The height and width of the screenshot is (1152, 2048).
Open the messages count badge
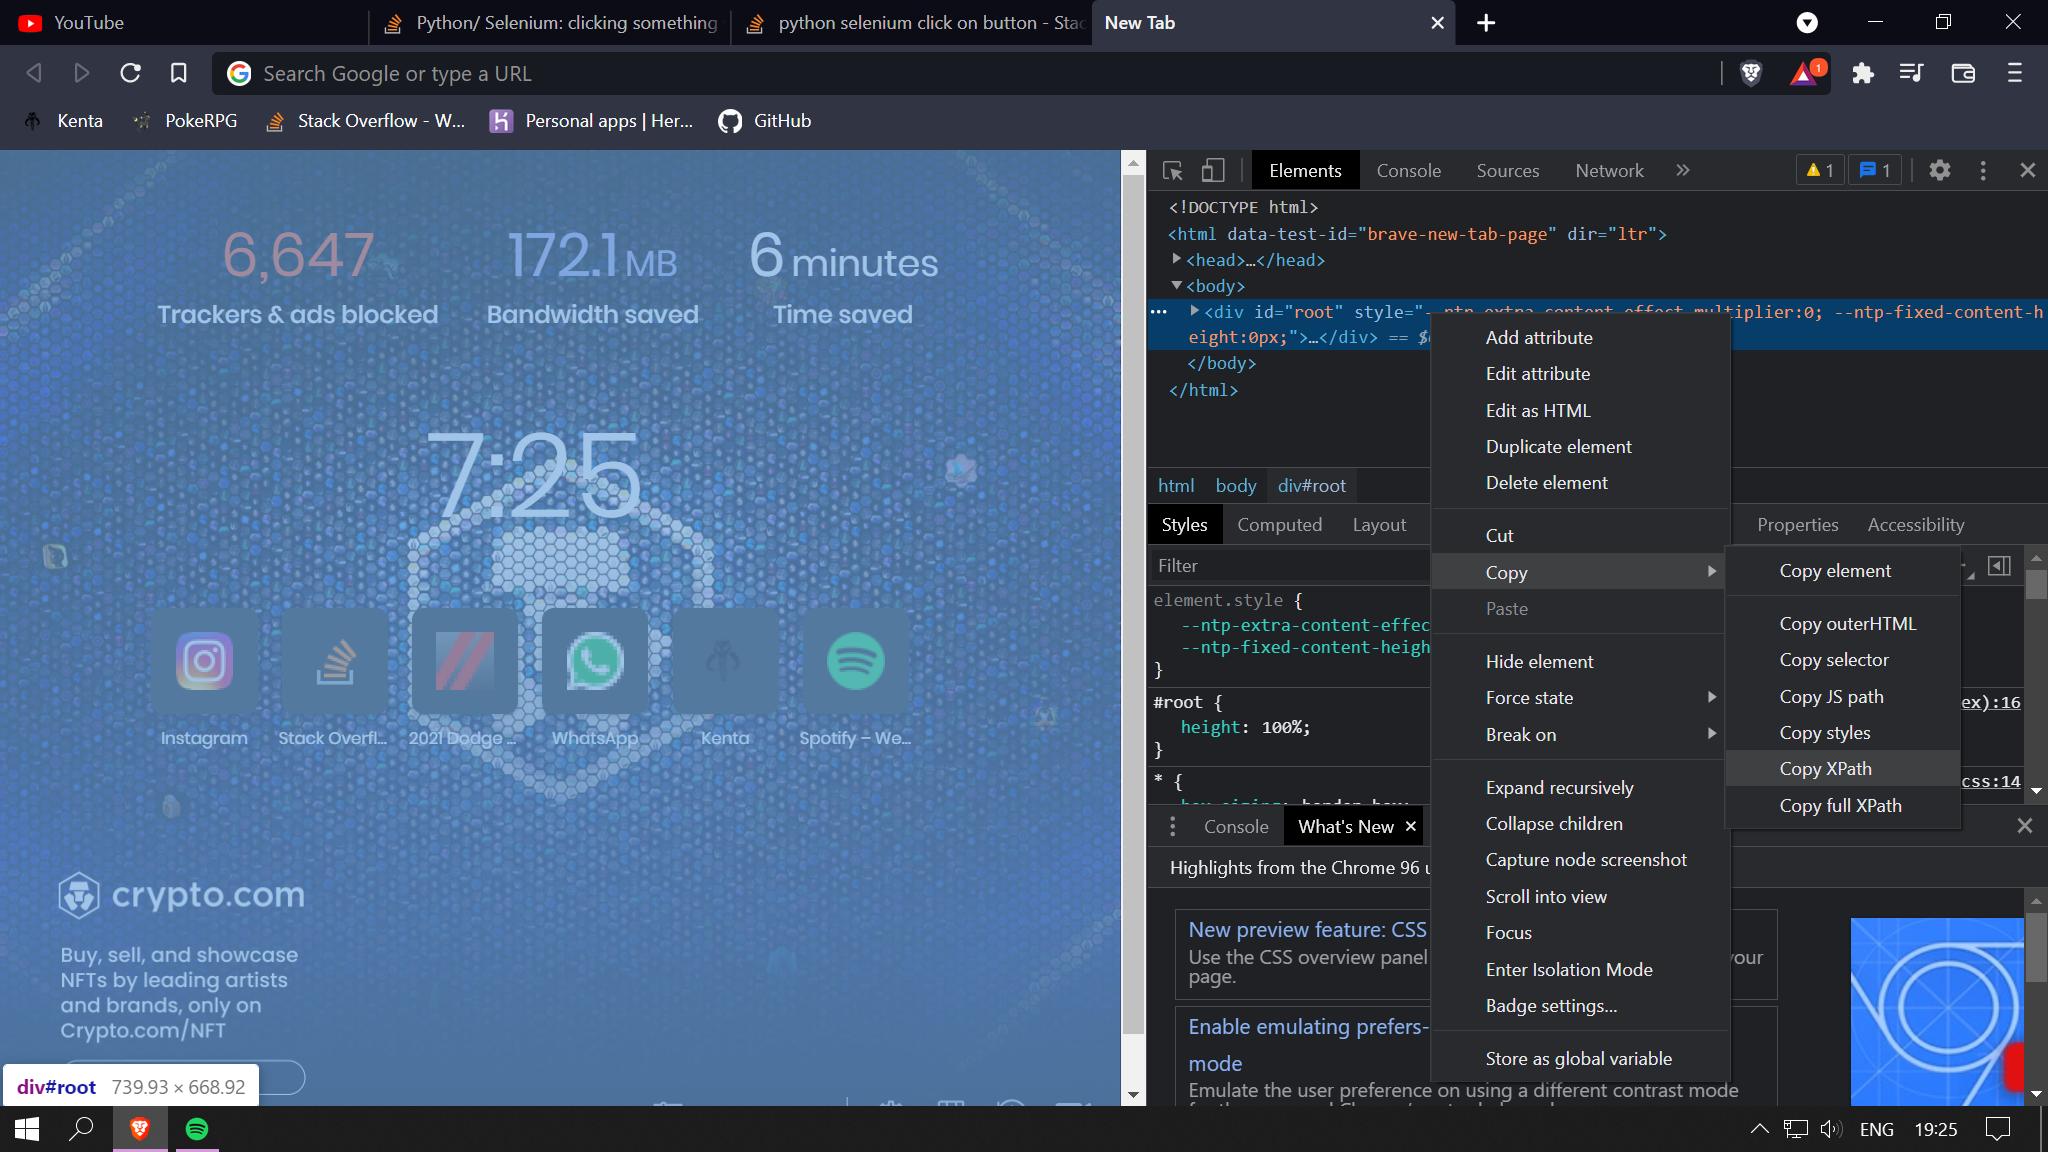pyautogui.click(x=1875, y=170)
